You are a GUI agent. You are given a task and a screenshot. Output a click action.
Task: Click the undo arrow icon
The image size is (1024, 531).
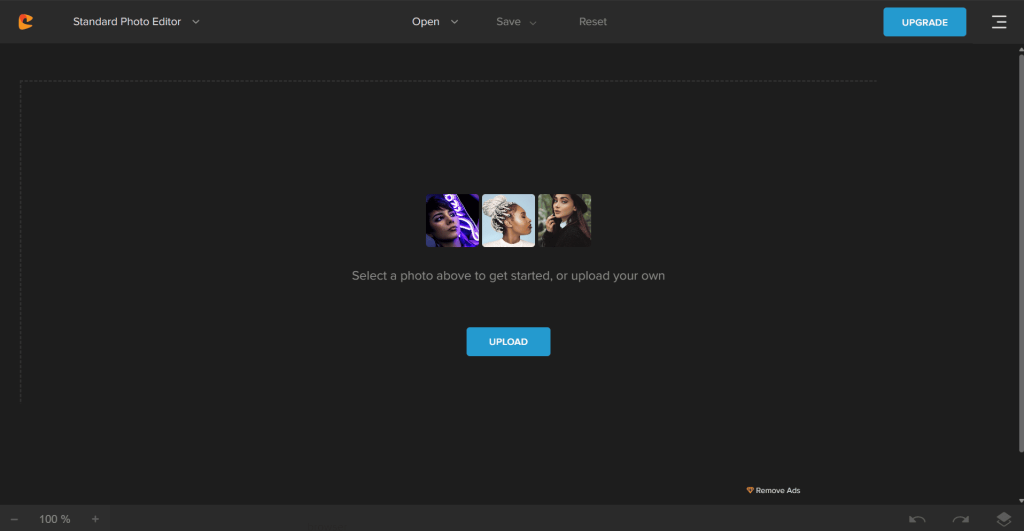click(917, 519)
